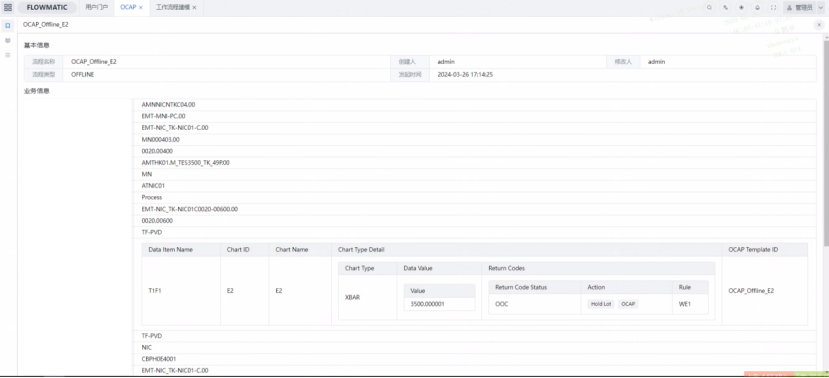
Task: Click the solid diamond icon in top bar
Action: tap(741, 7)
